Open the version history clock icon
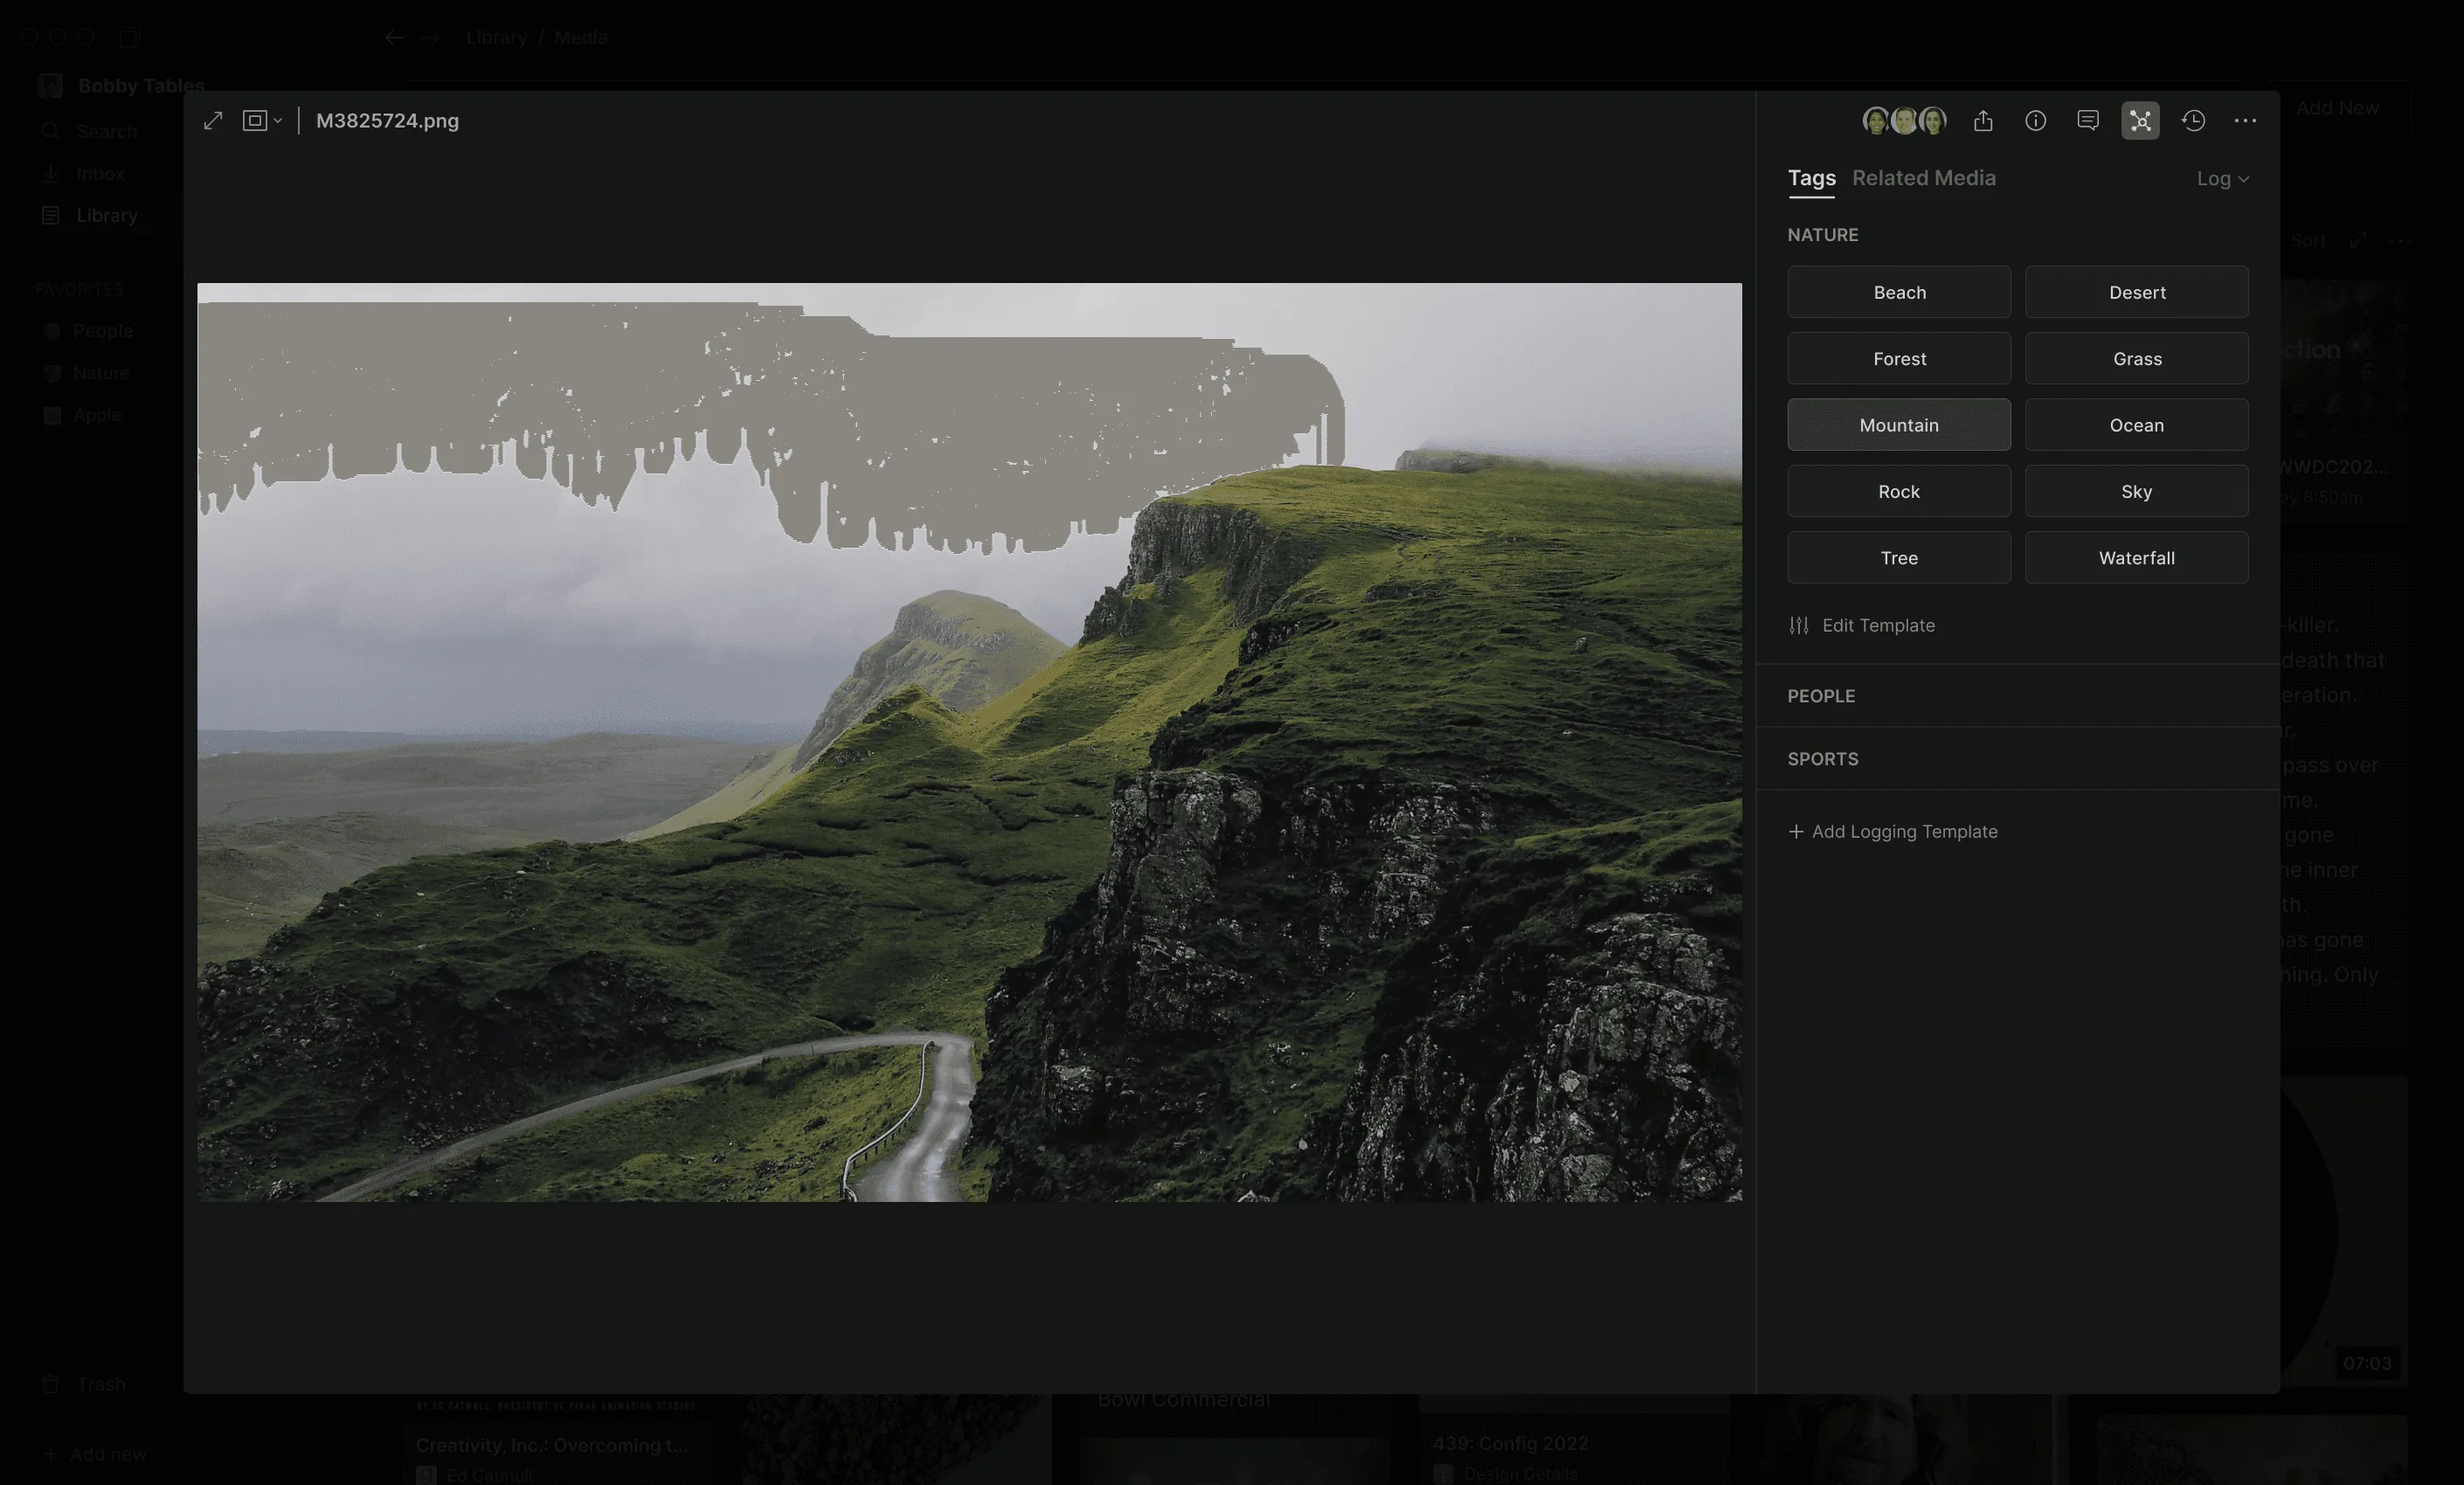 click(x=2193, y=121)
